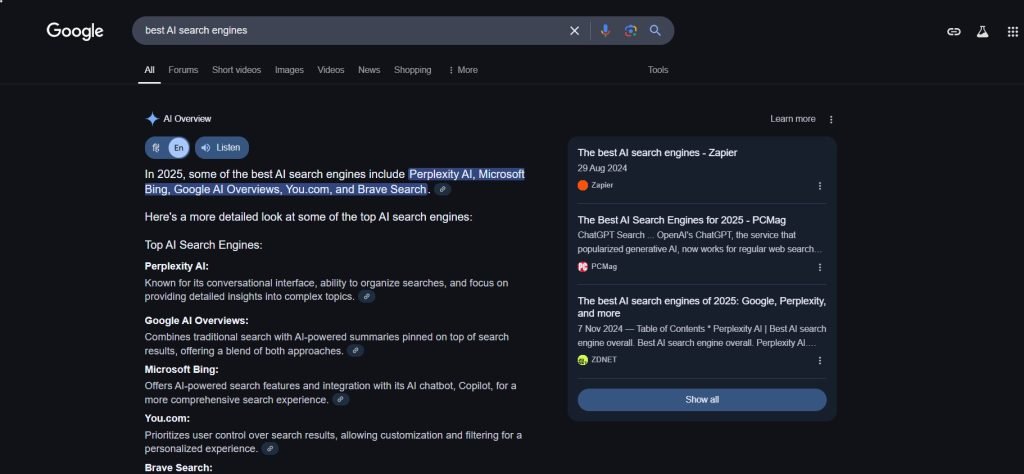This screenshot has height=474, width=1024.
Task: Click the AI Overview sparkle icon
Action: click(152, 119)
